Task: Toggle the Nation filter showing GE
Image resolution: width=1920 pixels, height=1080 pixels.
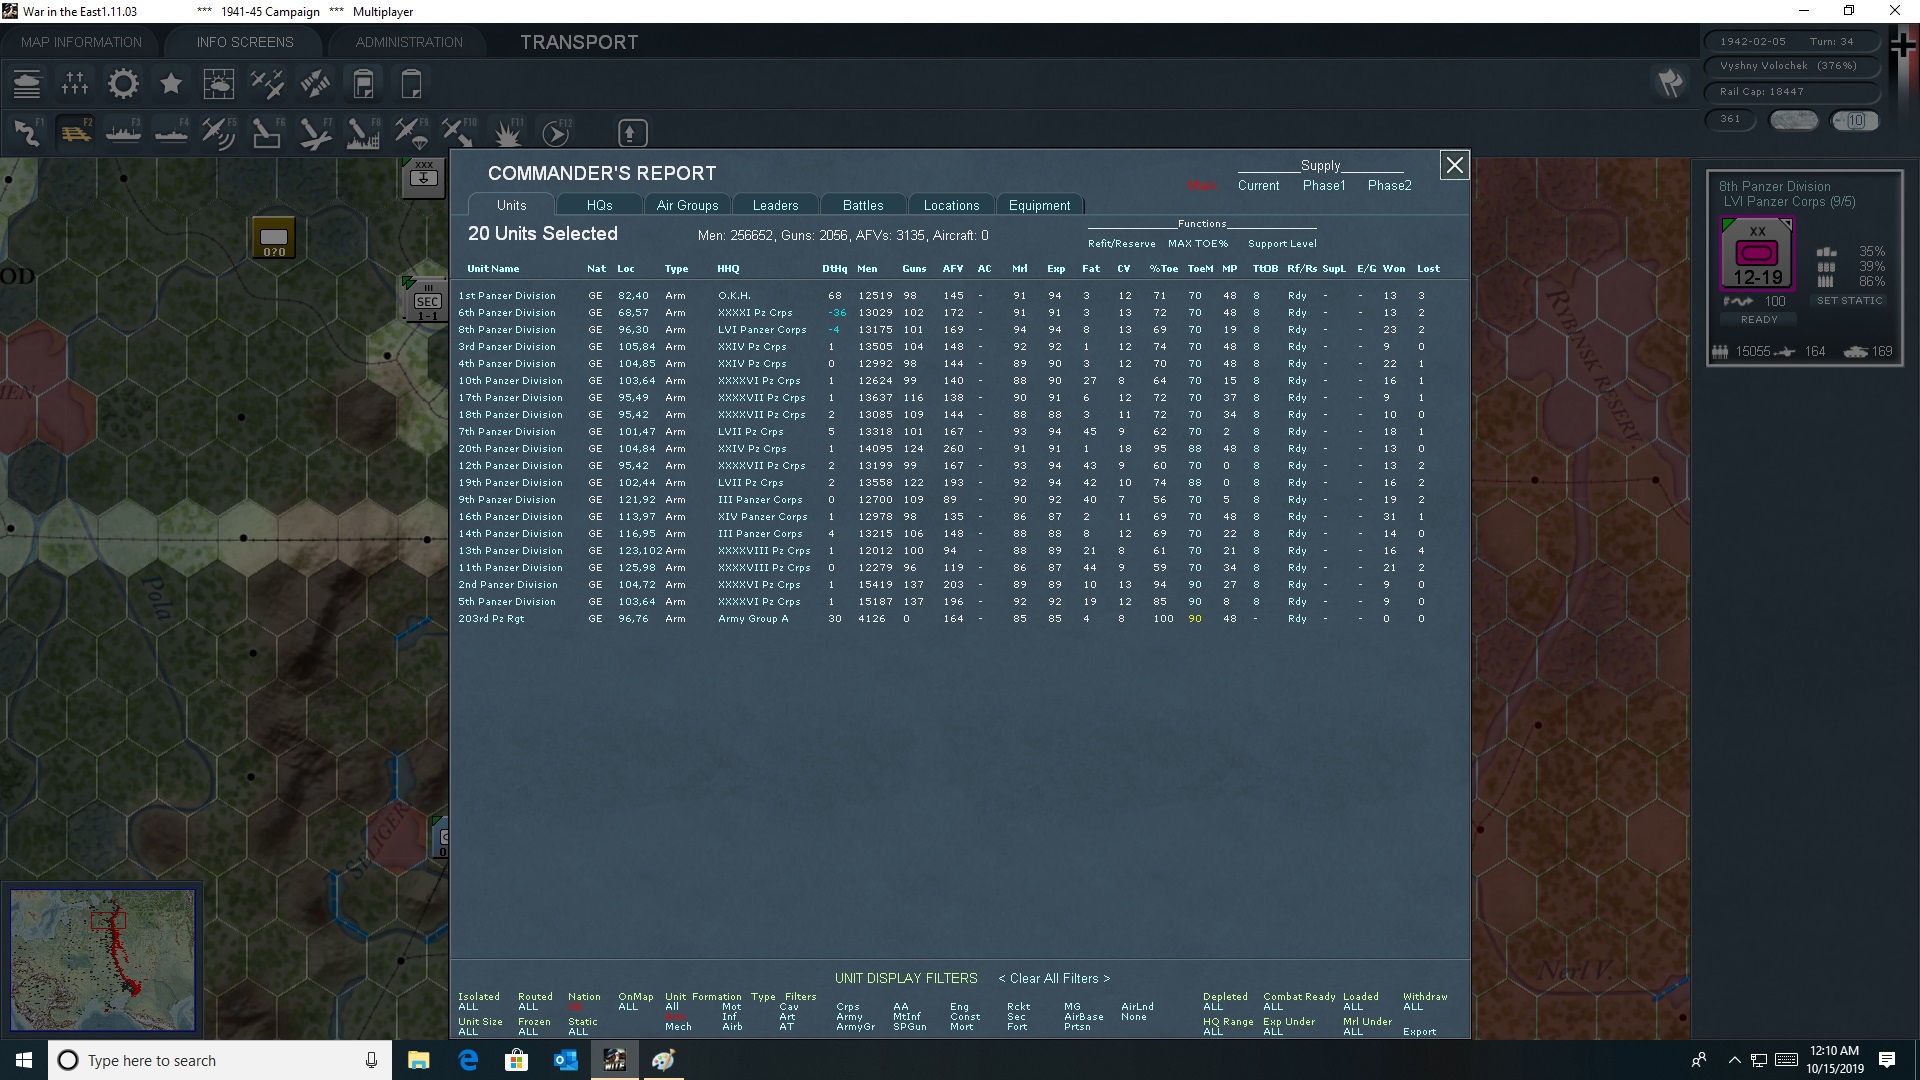Action: pos(584,1001)
